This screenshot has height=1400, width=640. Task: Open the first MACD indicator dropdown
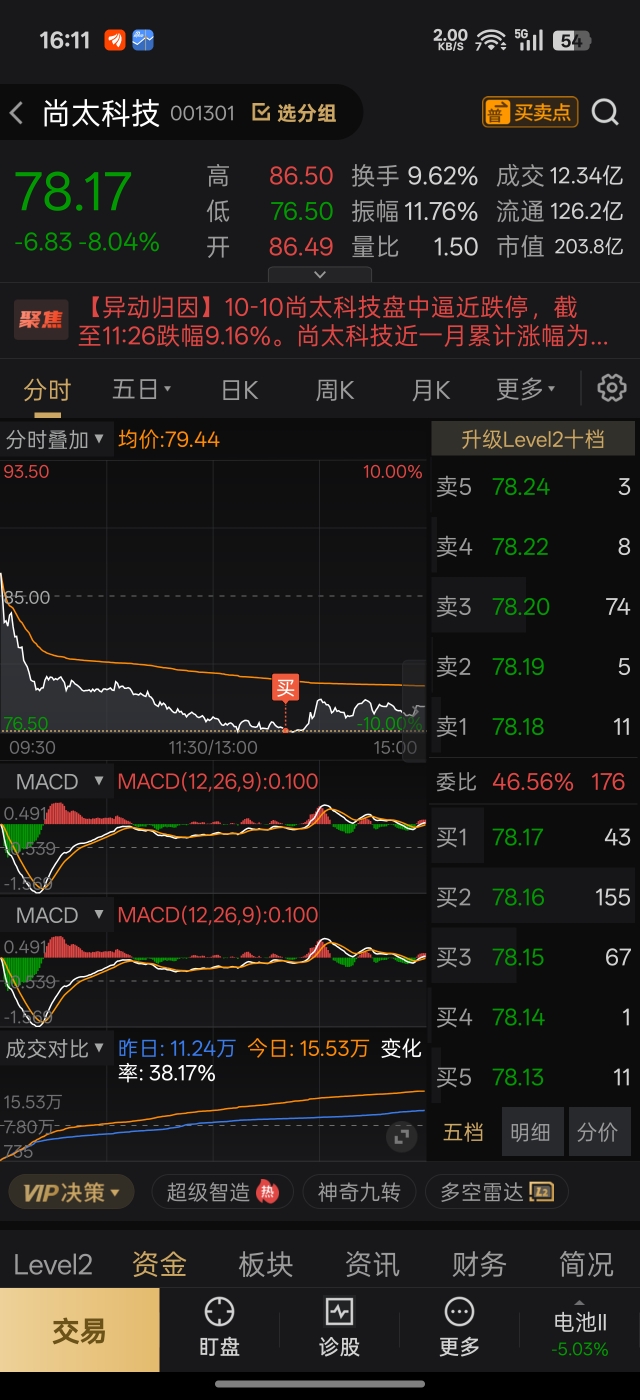pyautogui.click(x=56, y=781)
